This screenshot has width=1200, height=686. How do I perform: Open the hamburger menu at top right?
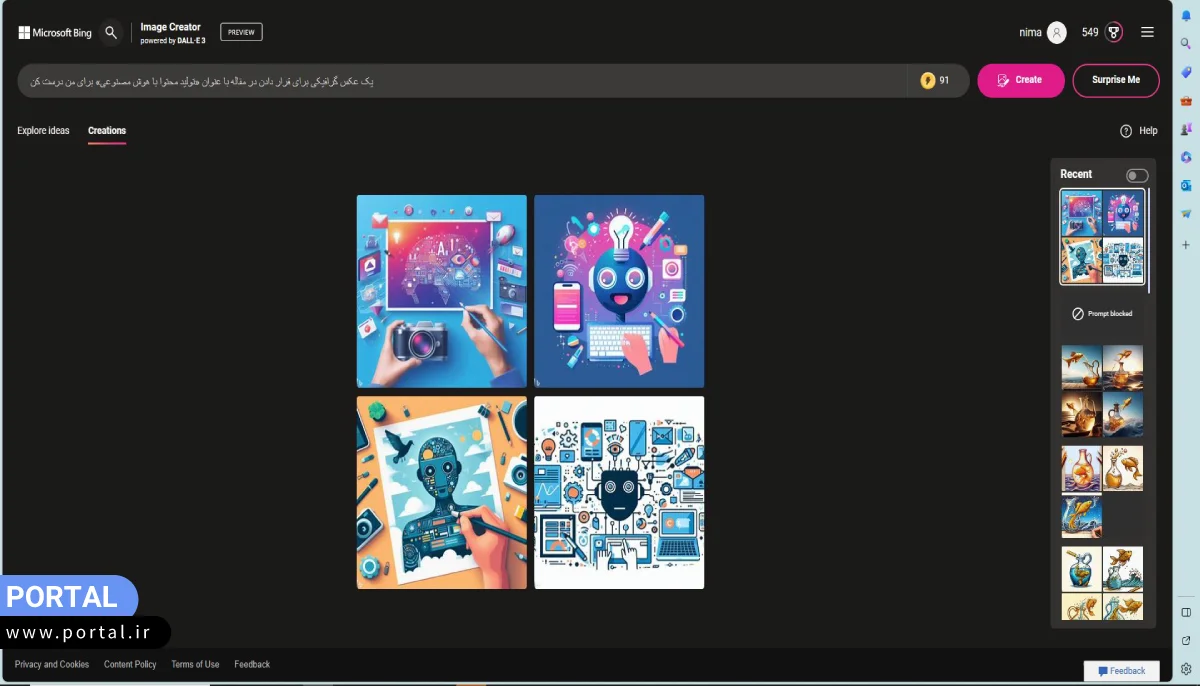click(1147, 32)
